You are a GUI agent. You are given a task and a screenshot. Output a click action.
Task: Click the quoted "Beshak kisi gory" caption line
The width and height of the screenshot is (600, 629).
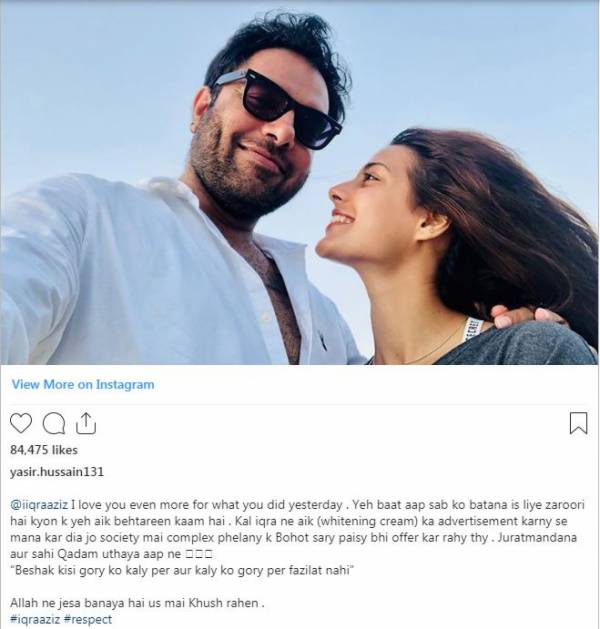[x=182, y=570]
